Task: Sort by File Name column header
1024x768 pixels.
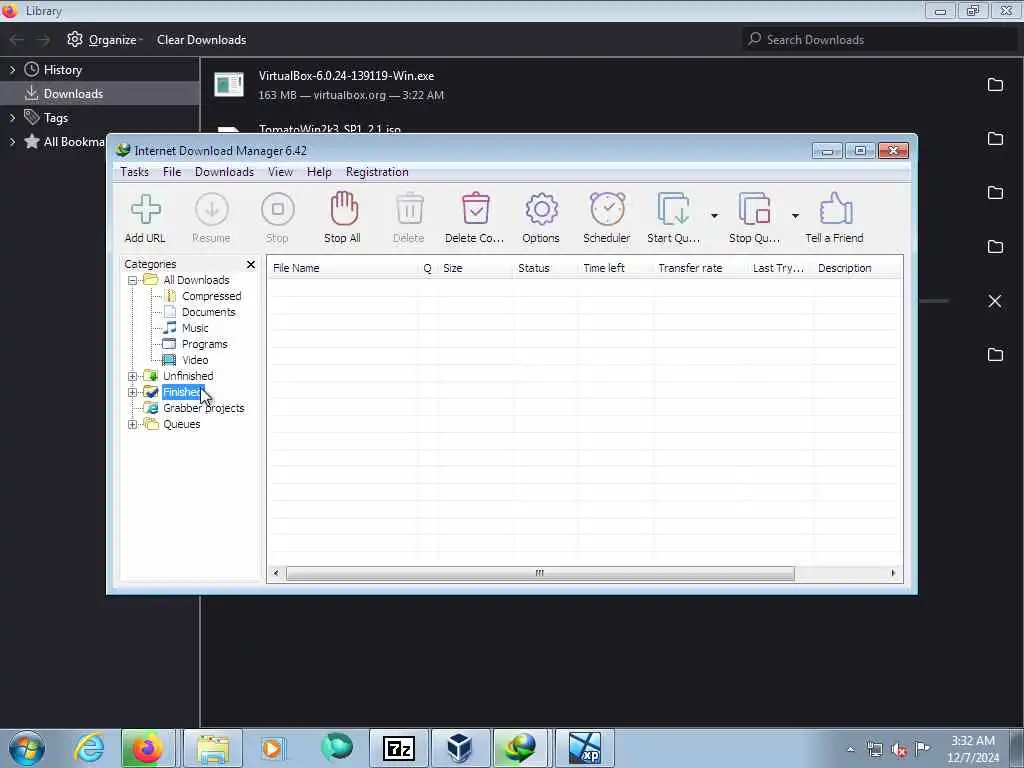Action: [x=344, y=268]
